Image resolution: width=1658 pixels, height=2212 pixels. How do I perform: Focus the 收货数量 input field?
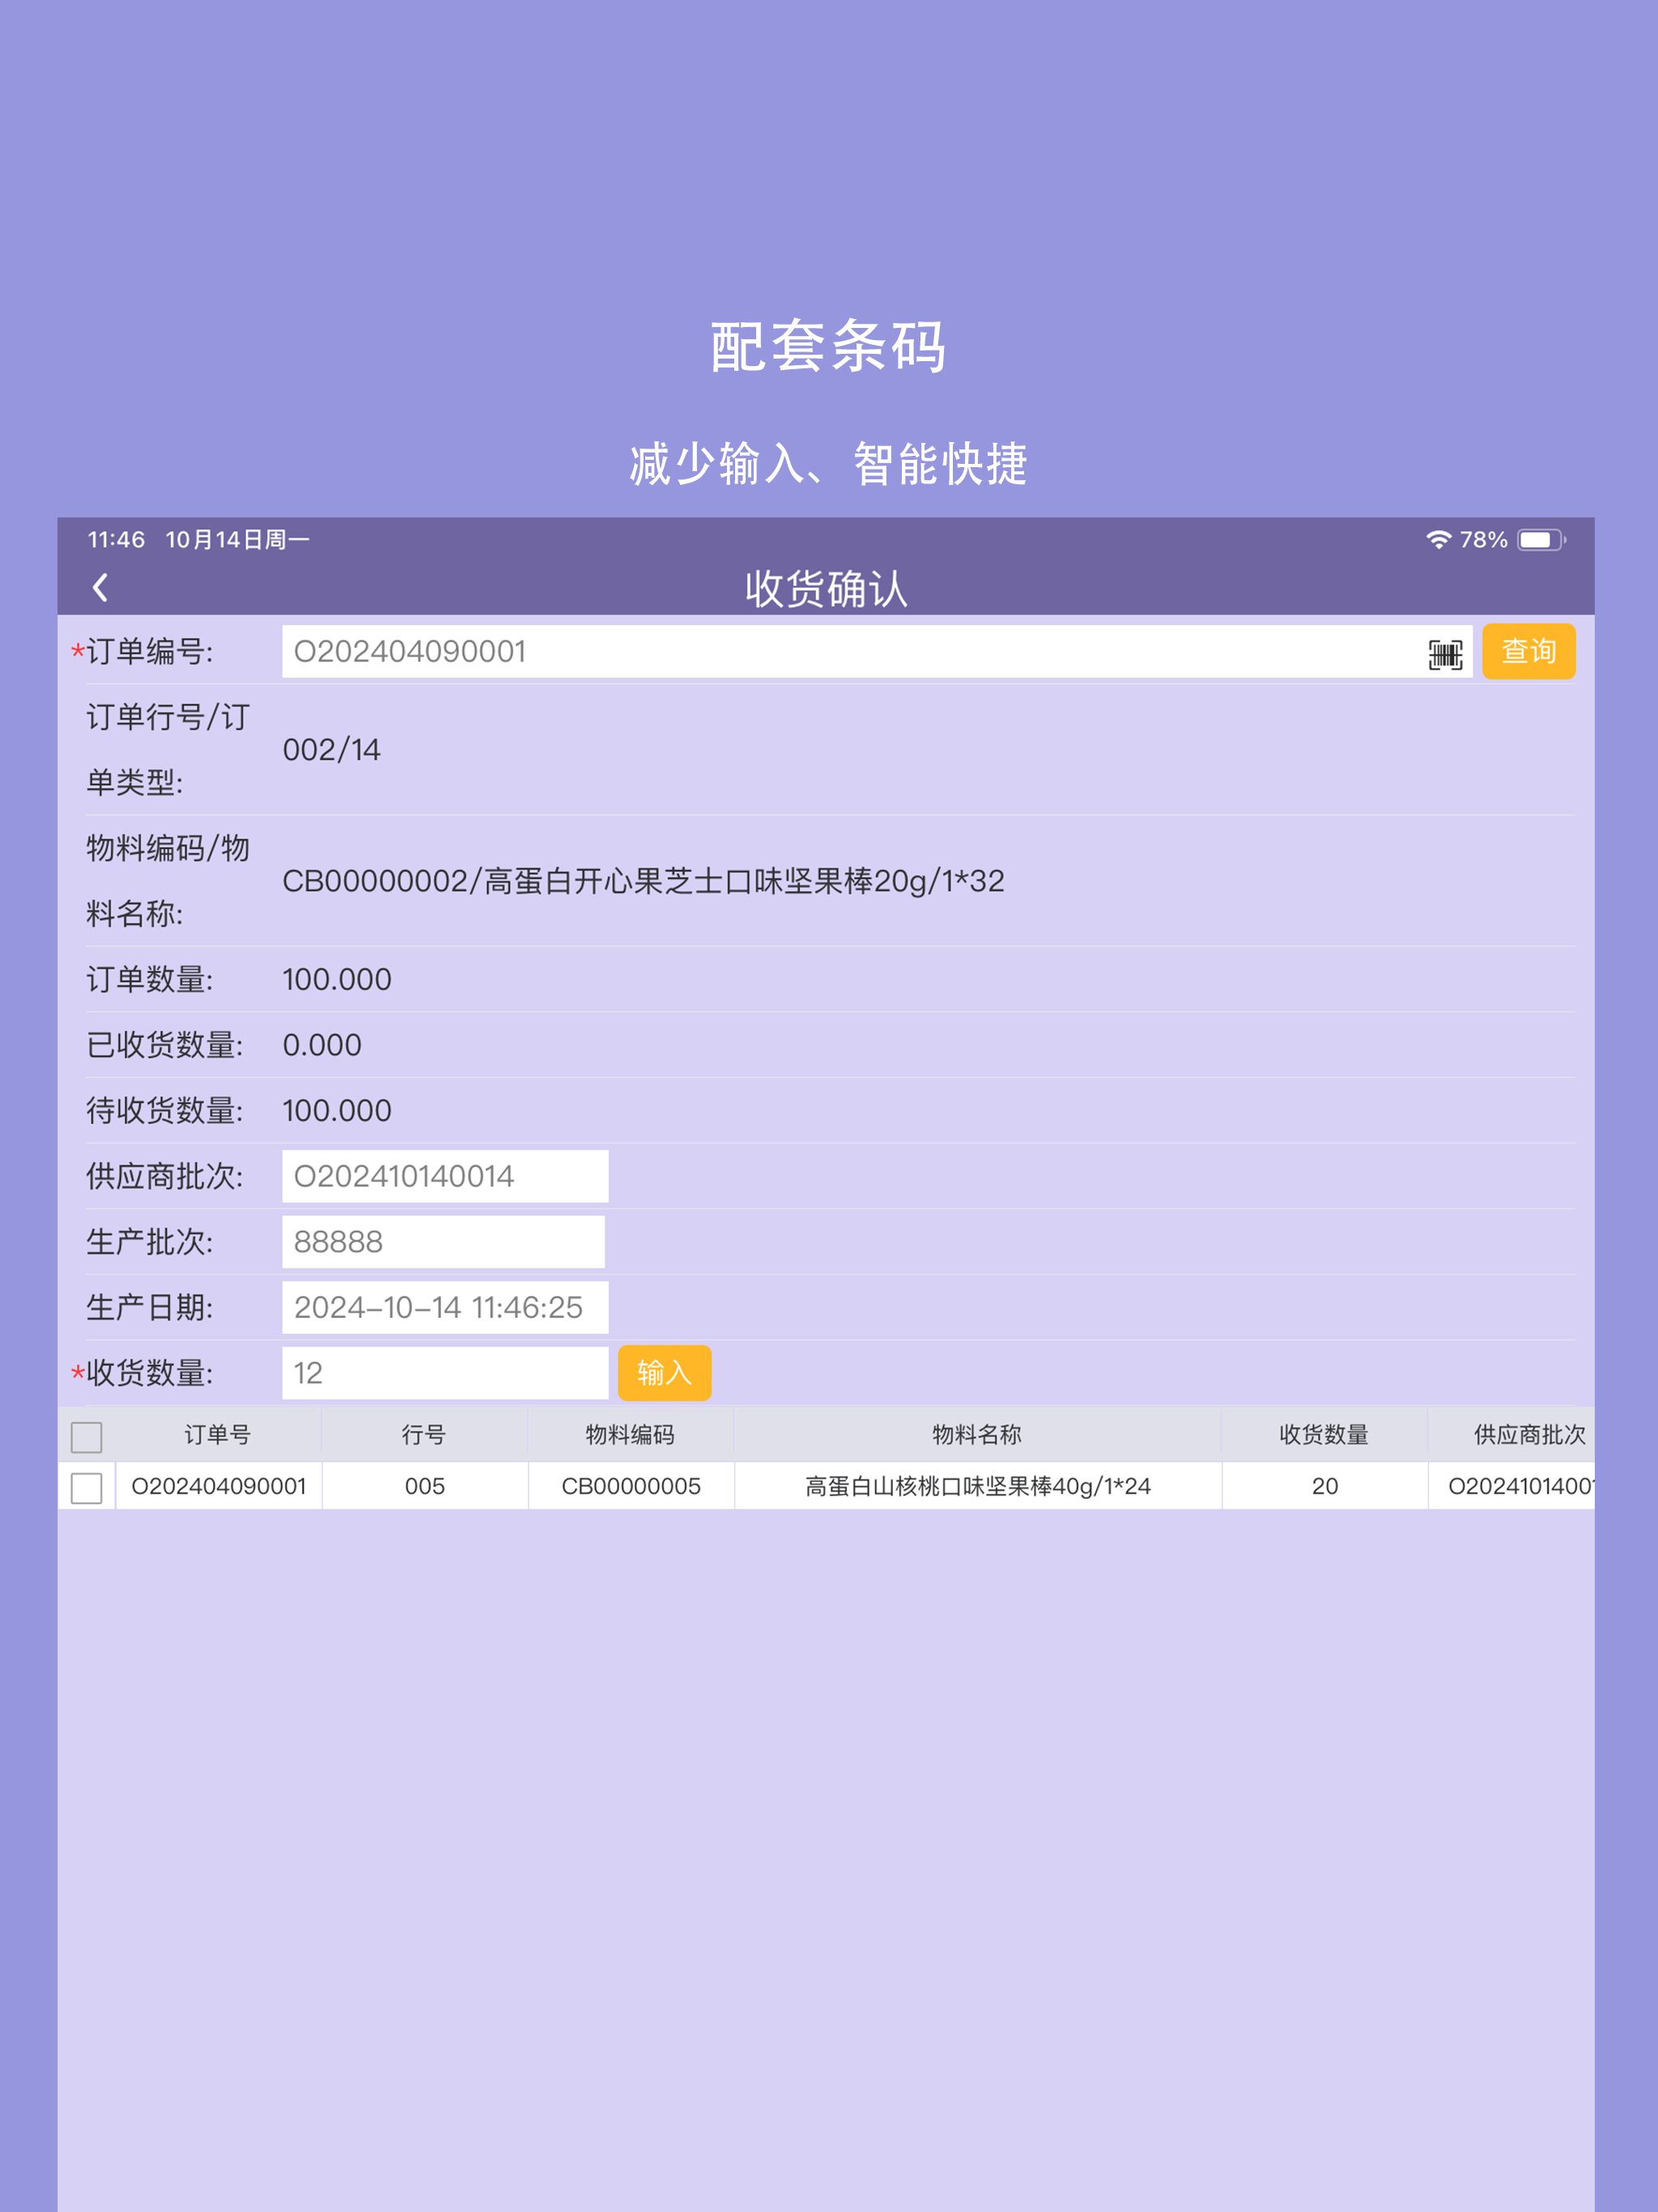click(x=445, y=1372)
